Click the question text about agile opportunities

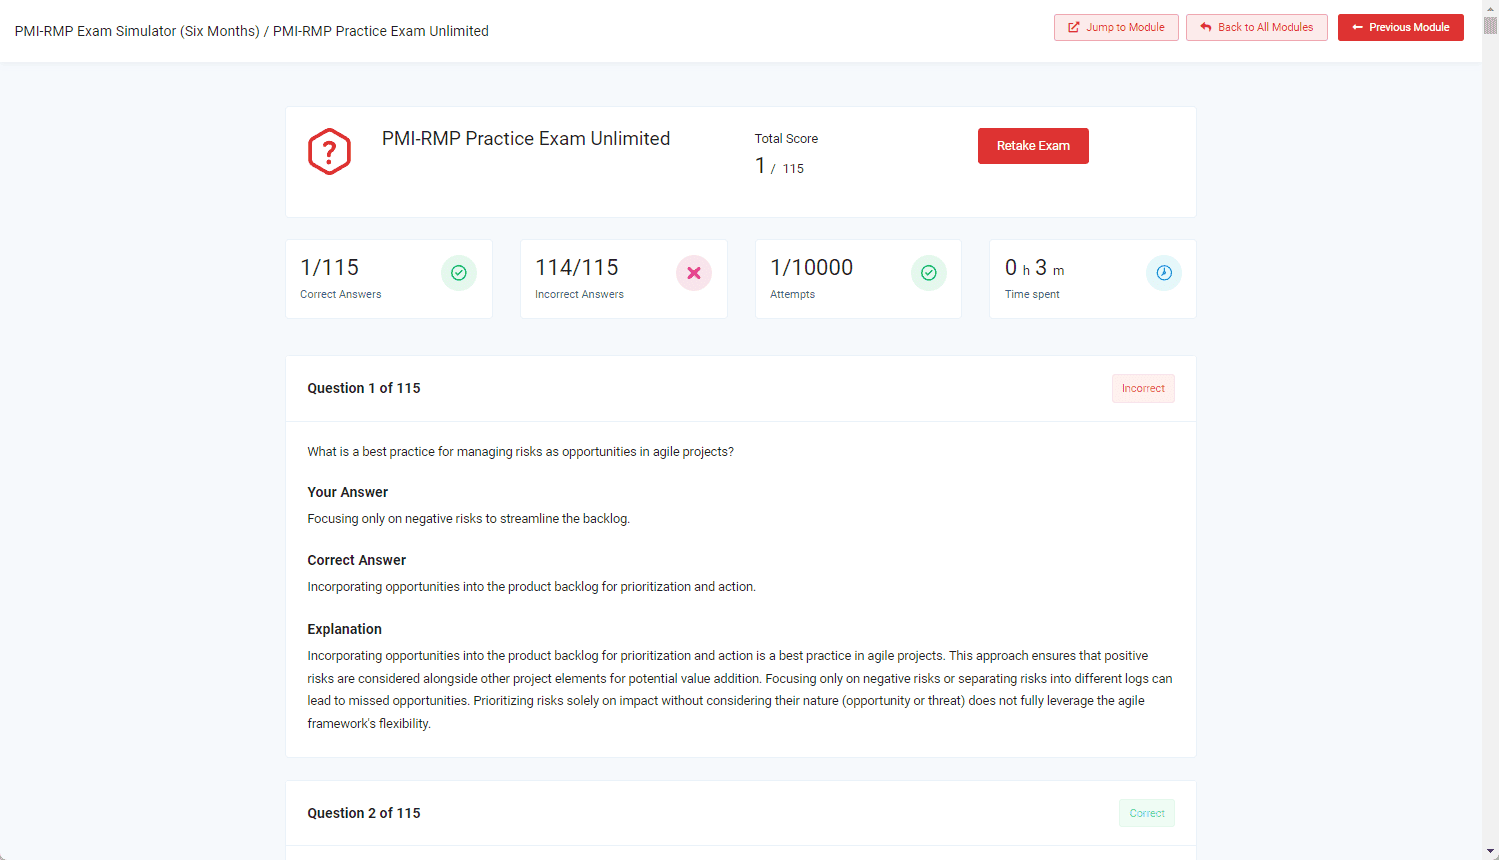[520, 452]
